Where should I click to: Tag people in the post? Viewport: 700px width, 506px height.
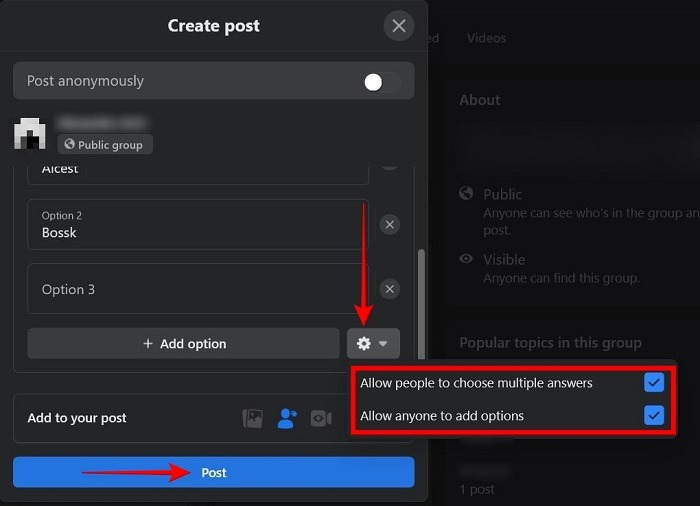coord(287,418)
